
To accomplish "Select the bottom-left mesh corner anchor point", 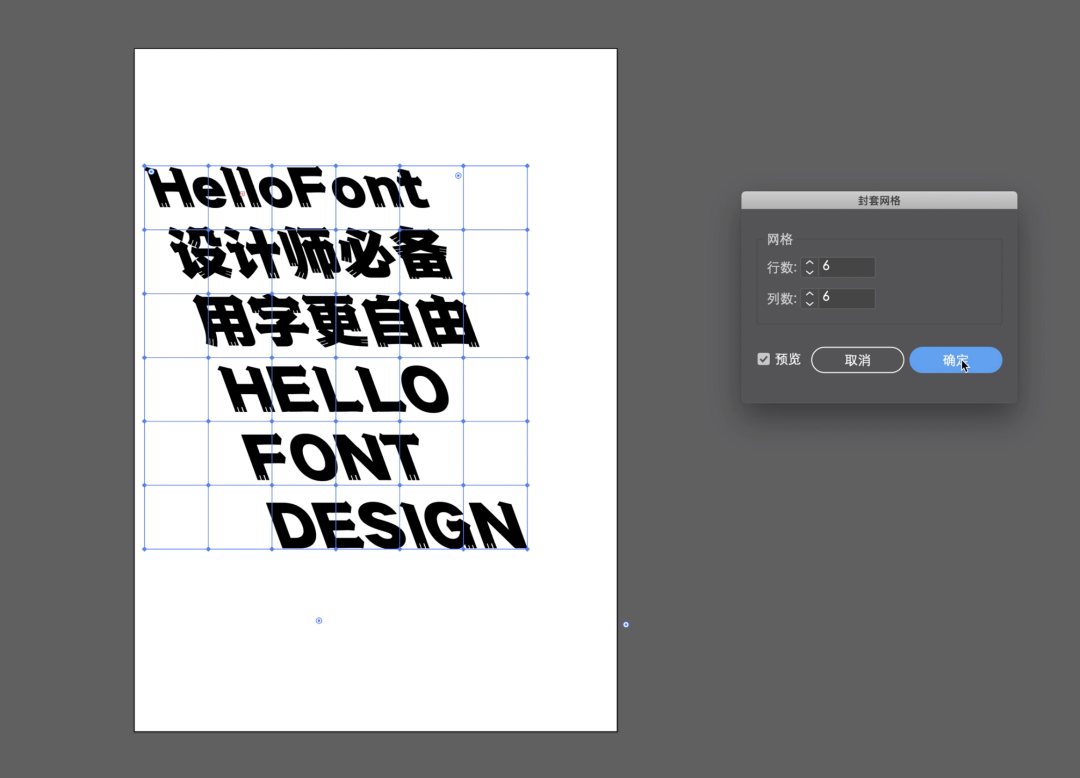I will click(145, 549).
